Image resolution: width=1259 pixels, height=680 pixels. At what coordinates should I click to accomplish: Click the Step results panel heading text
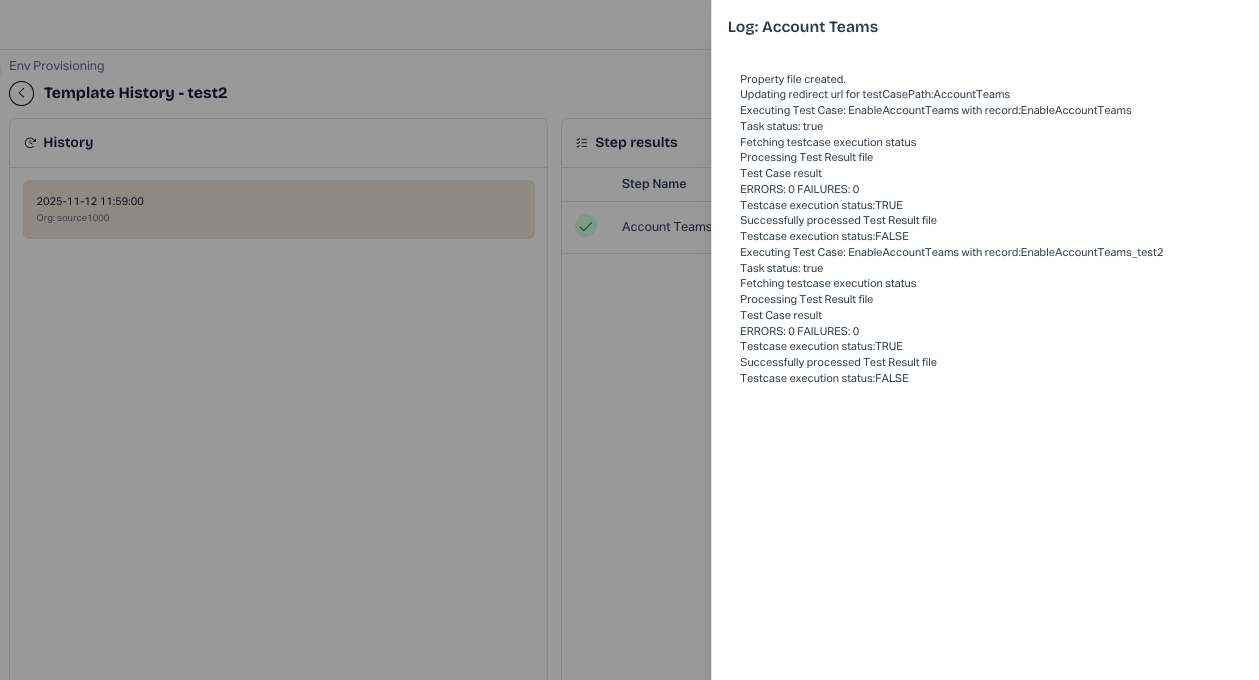tap(636, 143)
